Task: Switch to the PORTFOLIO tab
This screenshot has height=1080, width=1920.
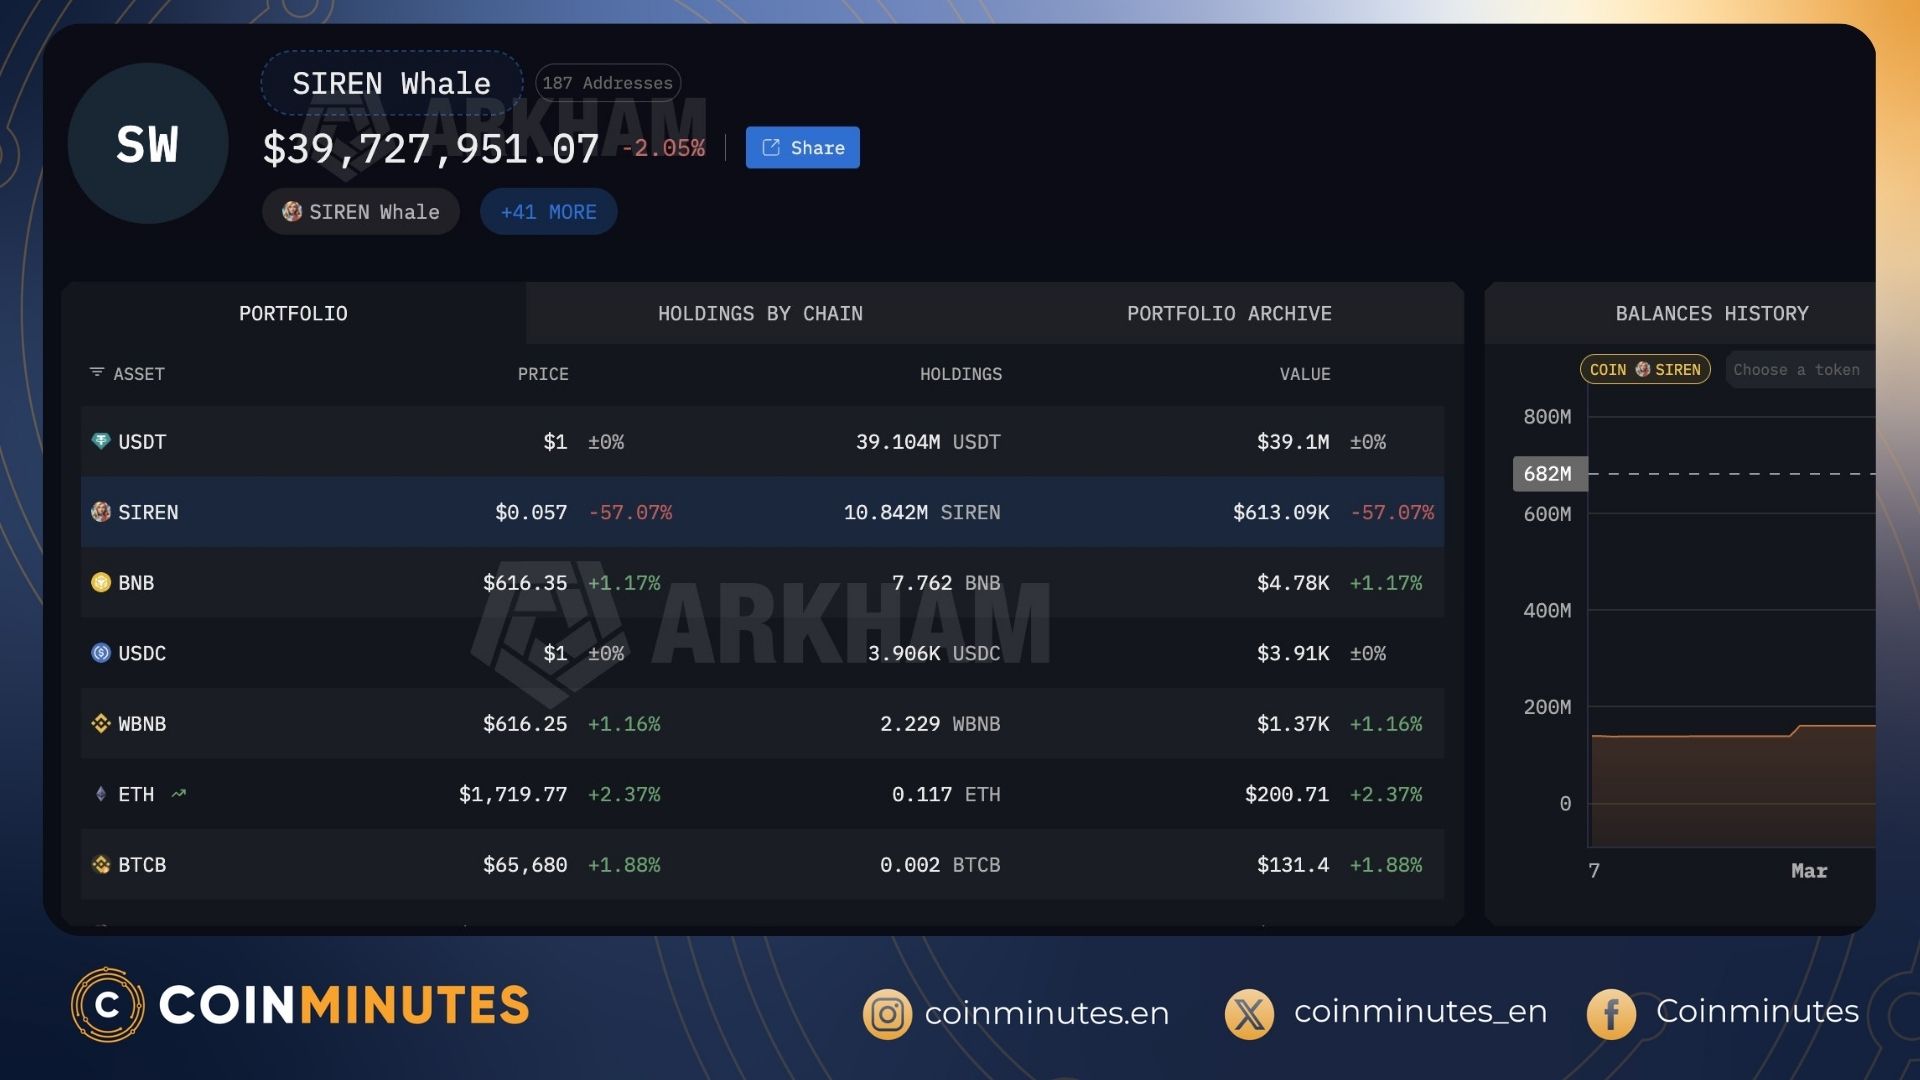Action: point(293,313)
